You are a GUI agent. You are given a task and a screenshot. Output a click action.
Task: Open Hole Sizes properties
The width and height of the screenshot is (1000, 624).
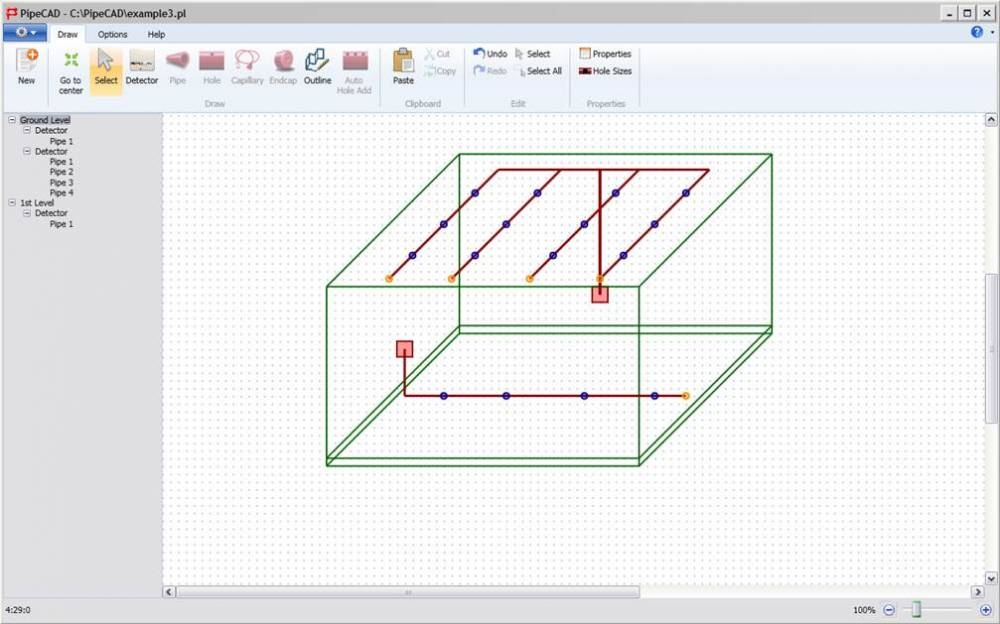pyautogui.click(x=606, y=71)
